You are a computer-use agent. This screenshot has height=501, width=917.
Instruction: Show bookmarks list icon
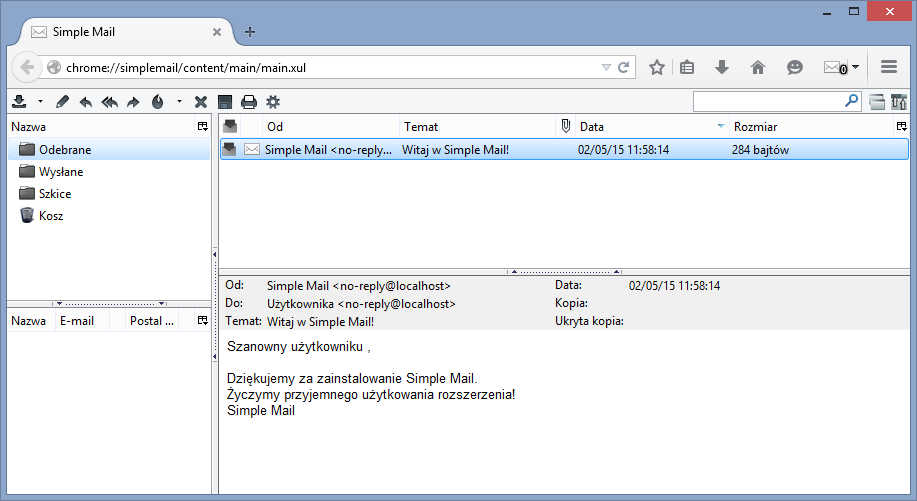(x=687, y=67)
